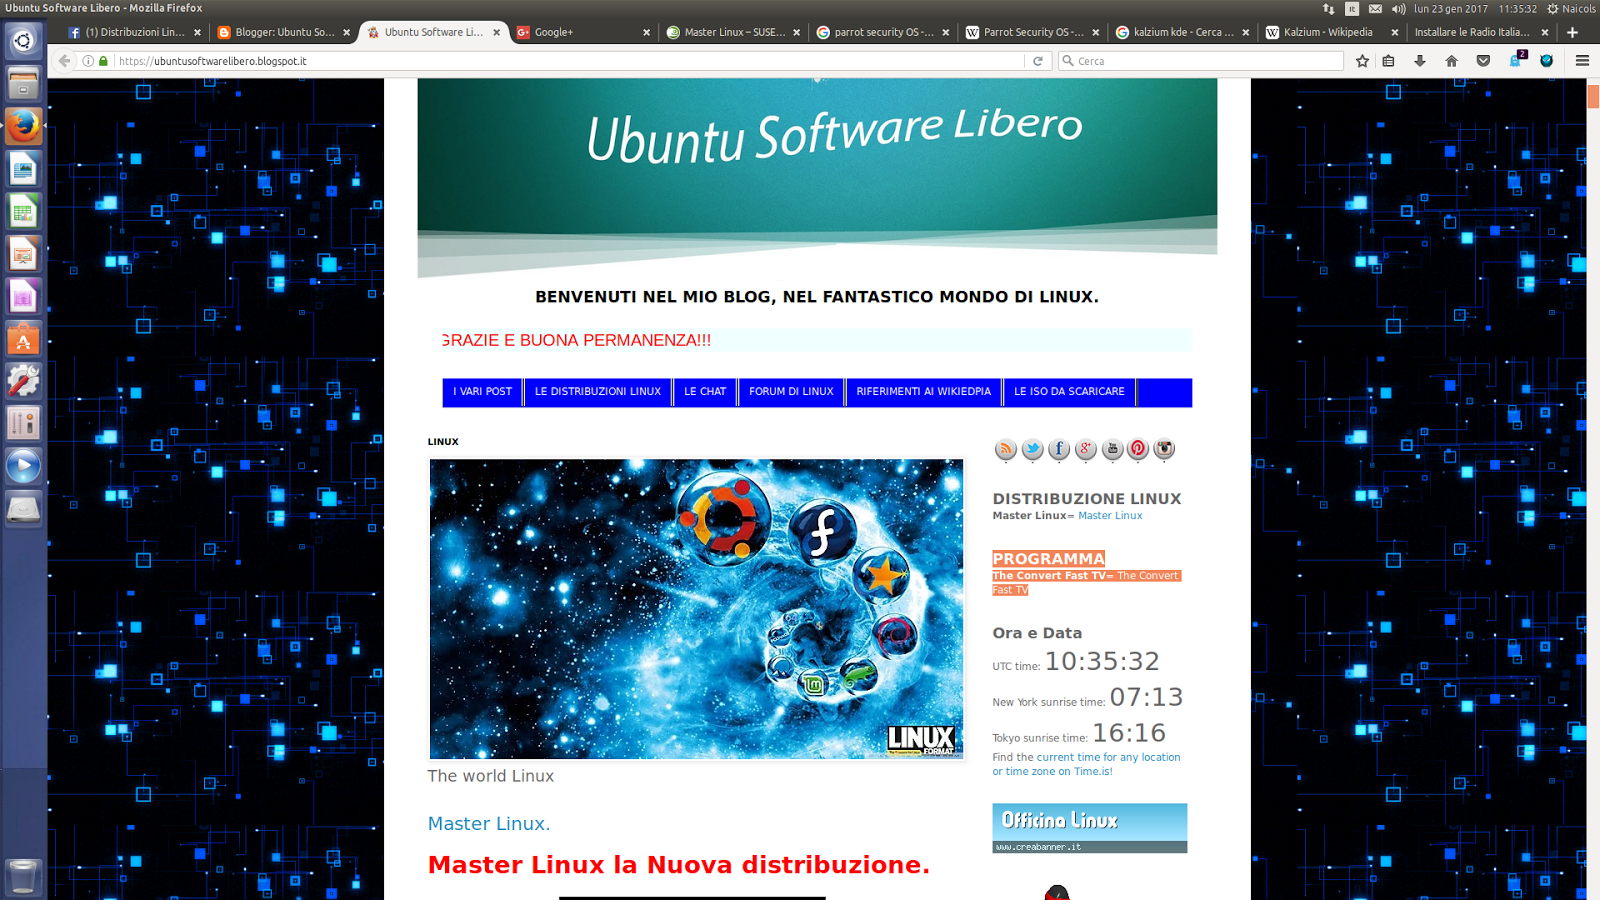Image resolution: width=1600 pixels, height=900 pixels.
Task: Open the Trash in the launcher
Action: [x=23, y=877]
